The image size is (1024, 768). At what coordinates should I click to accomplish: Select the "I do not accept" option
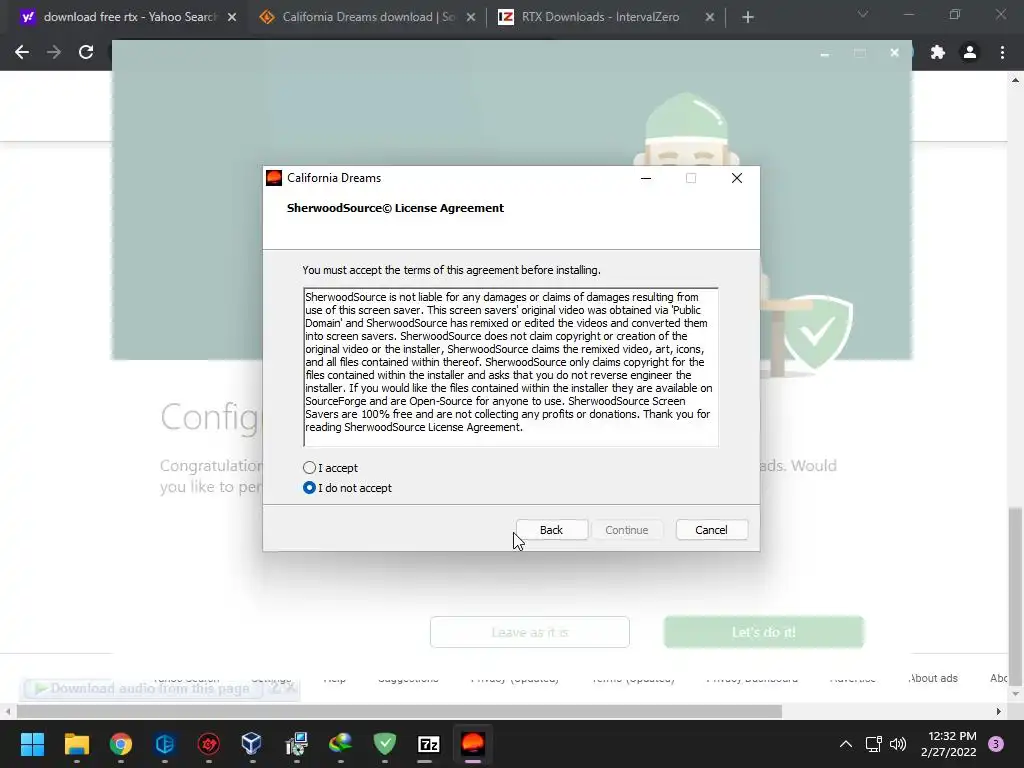coord(310,488)
